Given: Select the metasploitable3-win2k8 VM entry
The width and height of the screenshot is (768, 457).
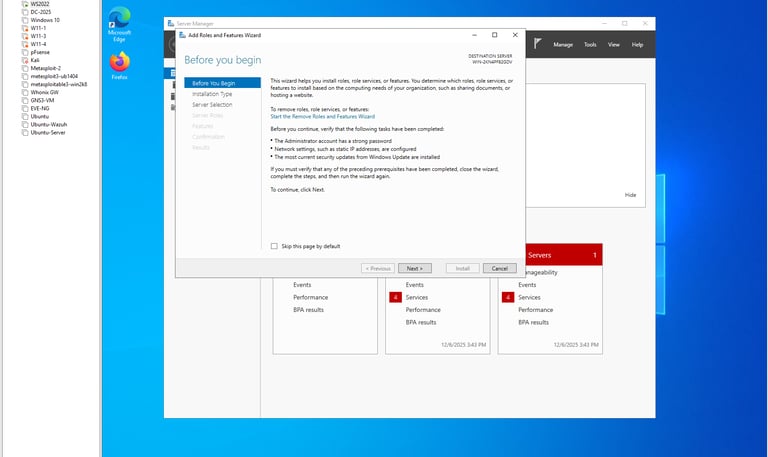Looking at the screenshot, I should coord(59,84).
